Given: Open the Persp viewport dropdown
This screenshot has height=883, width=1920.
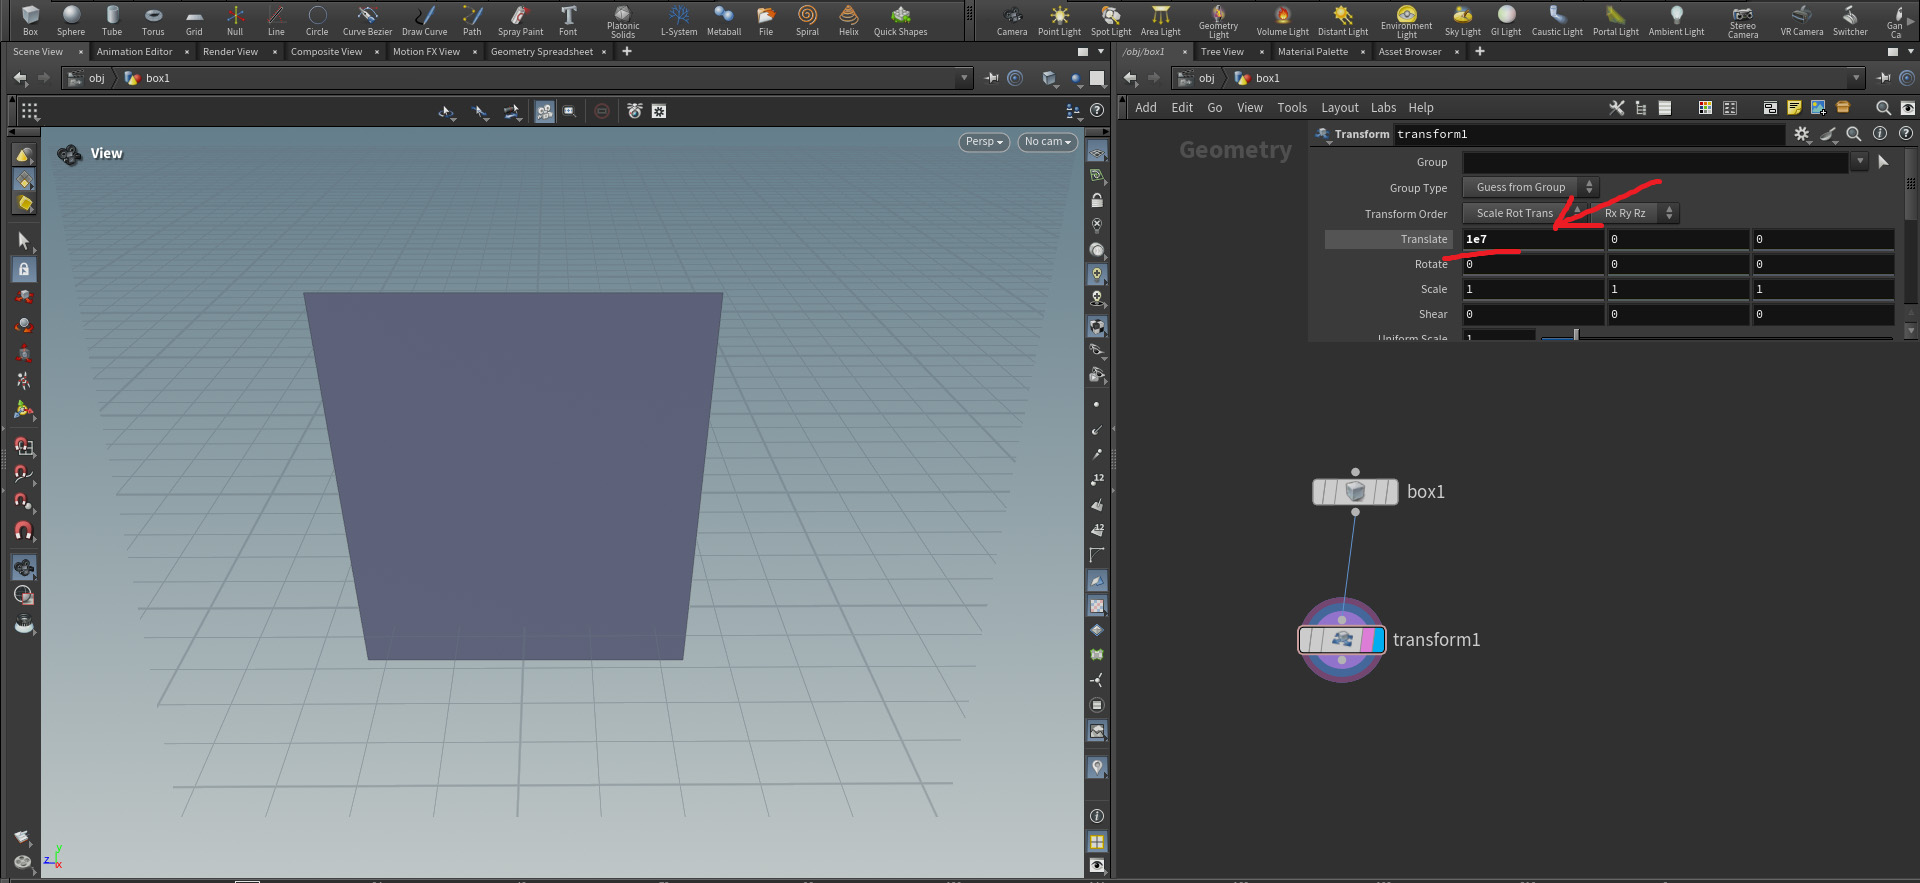Looking at the screenshot, I should click(984, 142).
